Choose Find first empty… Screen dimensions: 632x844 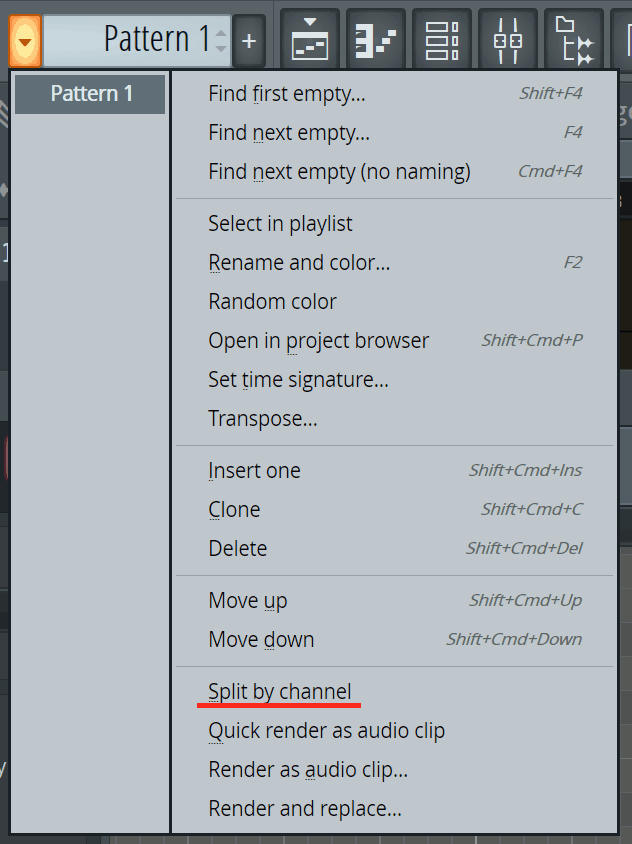(287, 94)
